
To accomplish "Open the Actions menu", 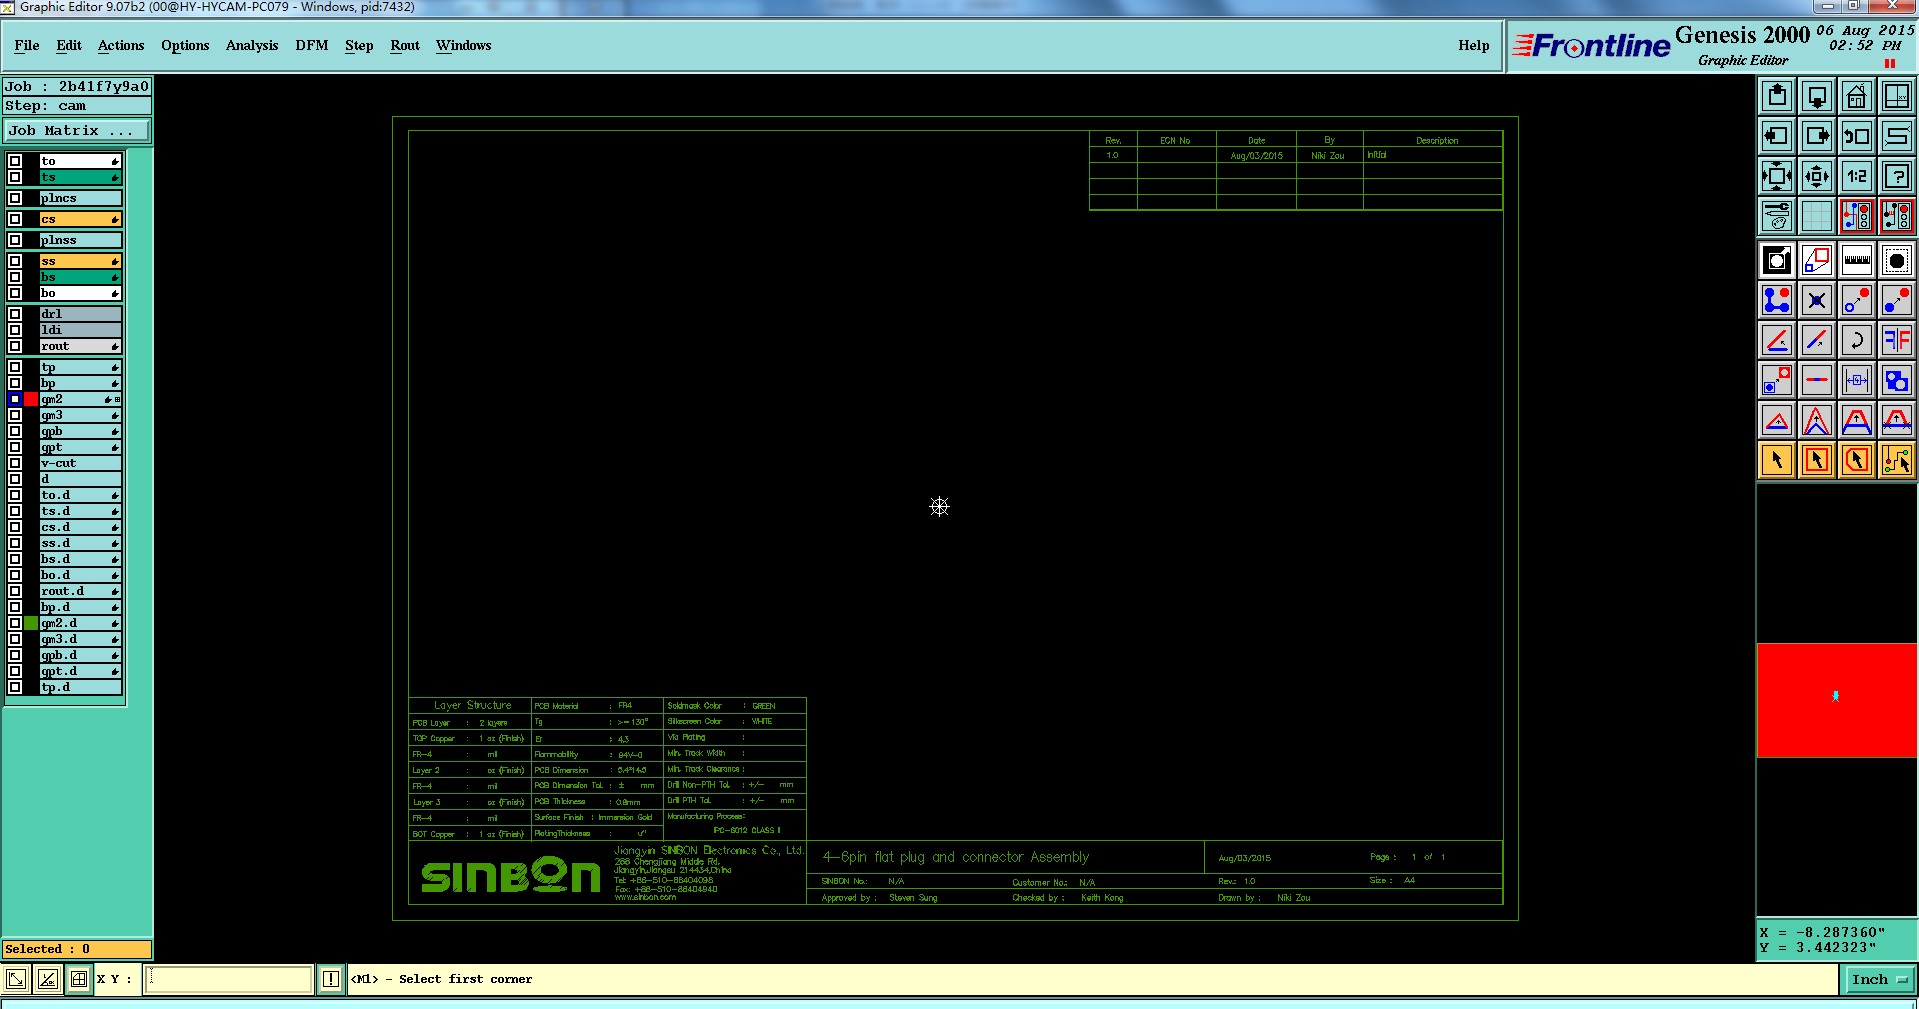I will pyautogui.click(x=121, y=45).
